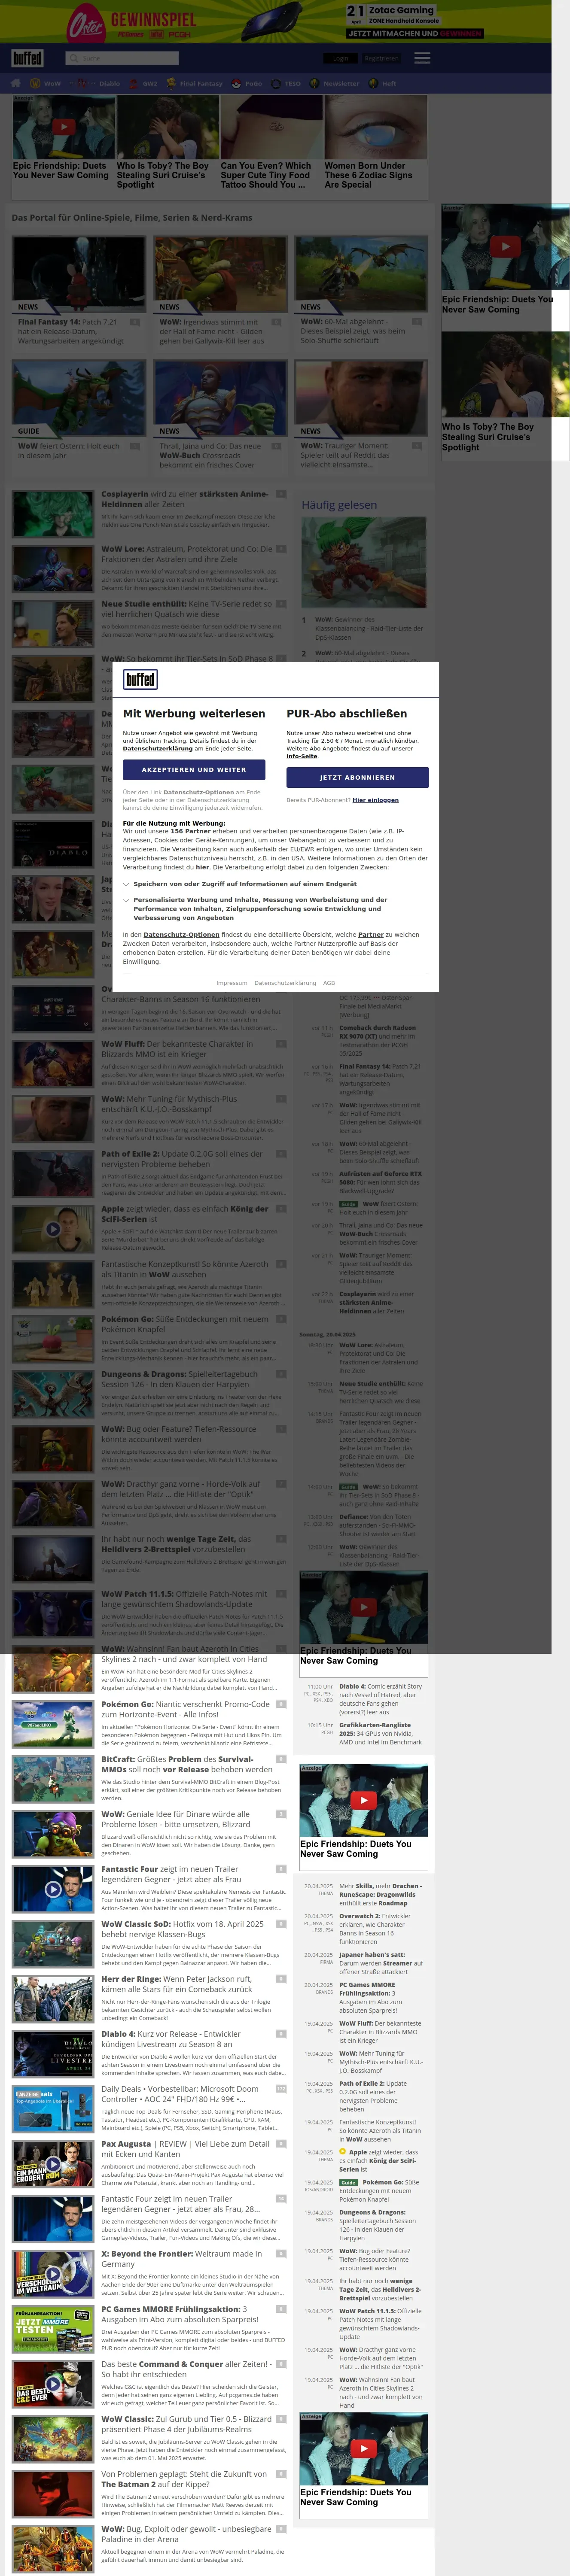
Task: Click the Gewinnspiel Zotac Gaming top banner
Action: (276, 22)
